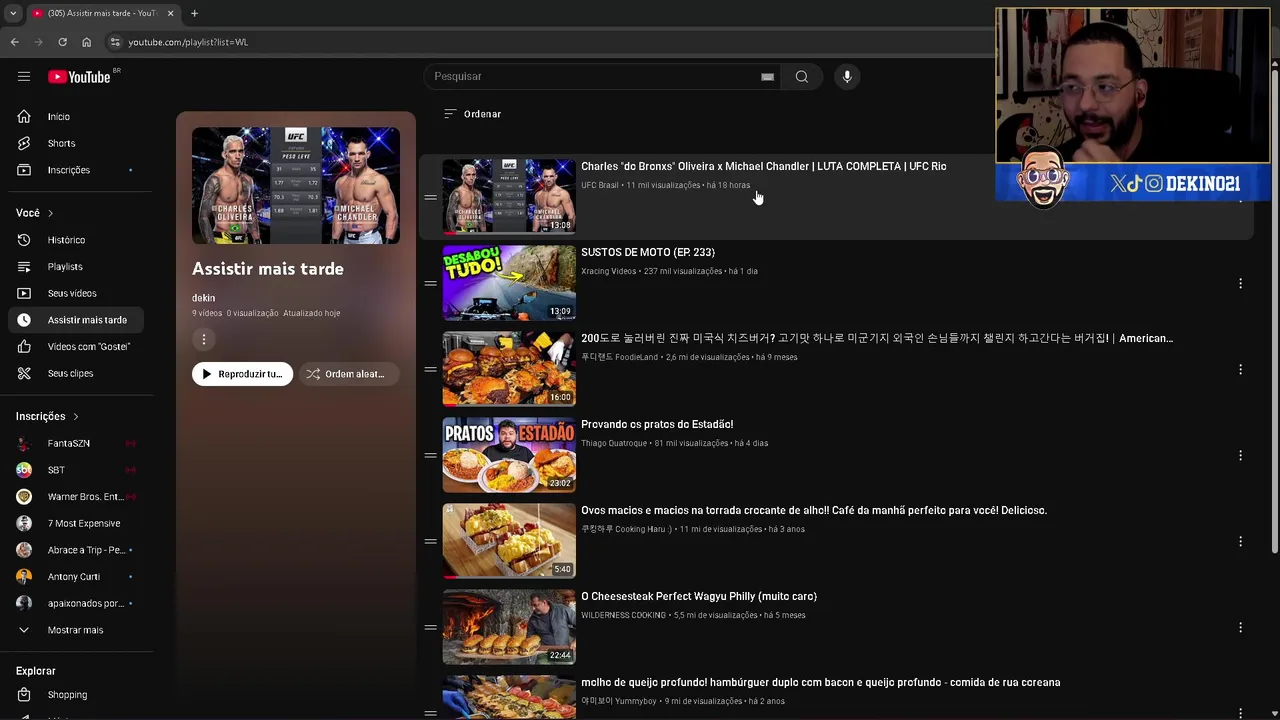Open Vídeos com "Gostei" list
Screen dimensions: 1280x720
(x=77, y=347)
